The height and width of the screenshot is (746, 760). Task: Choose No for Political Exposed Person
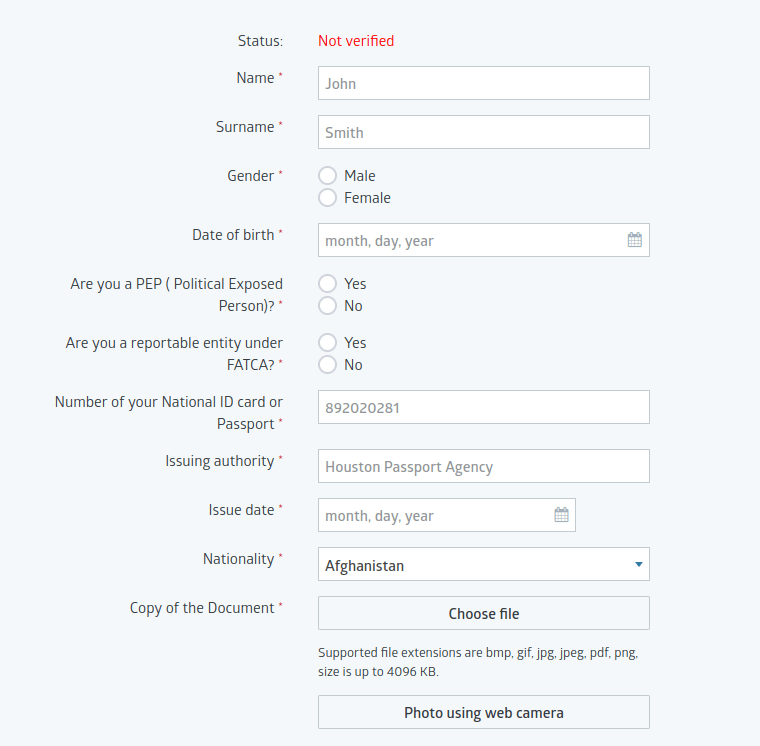pyautogui.click(x=327, y=306)
